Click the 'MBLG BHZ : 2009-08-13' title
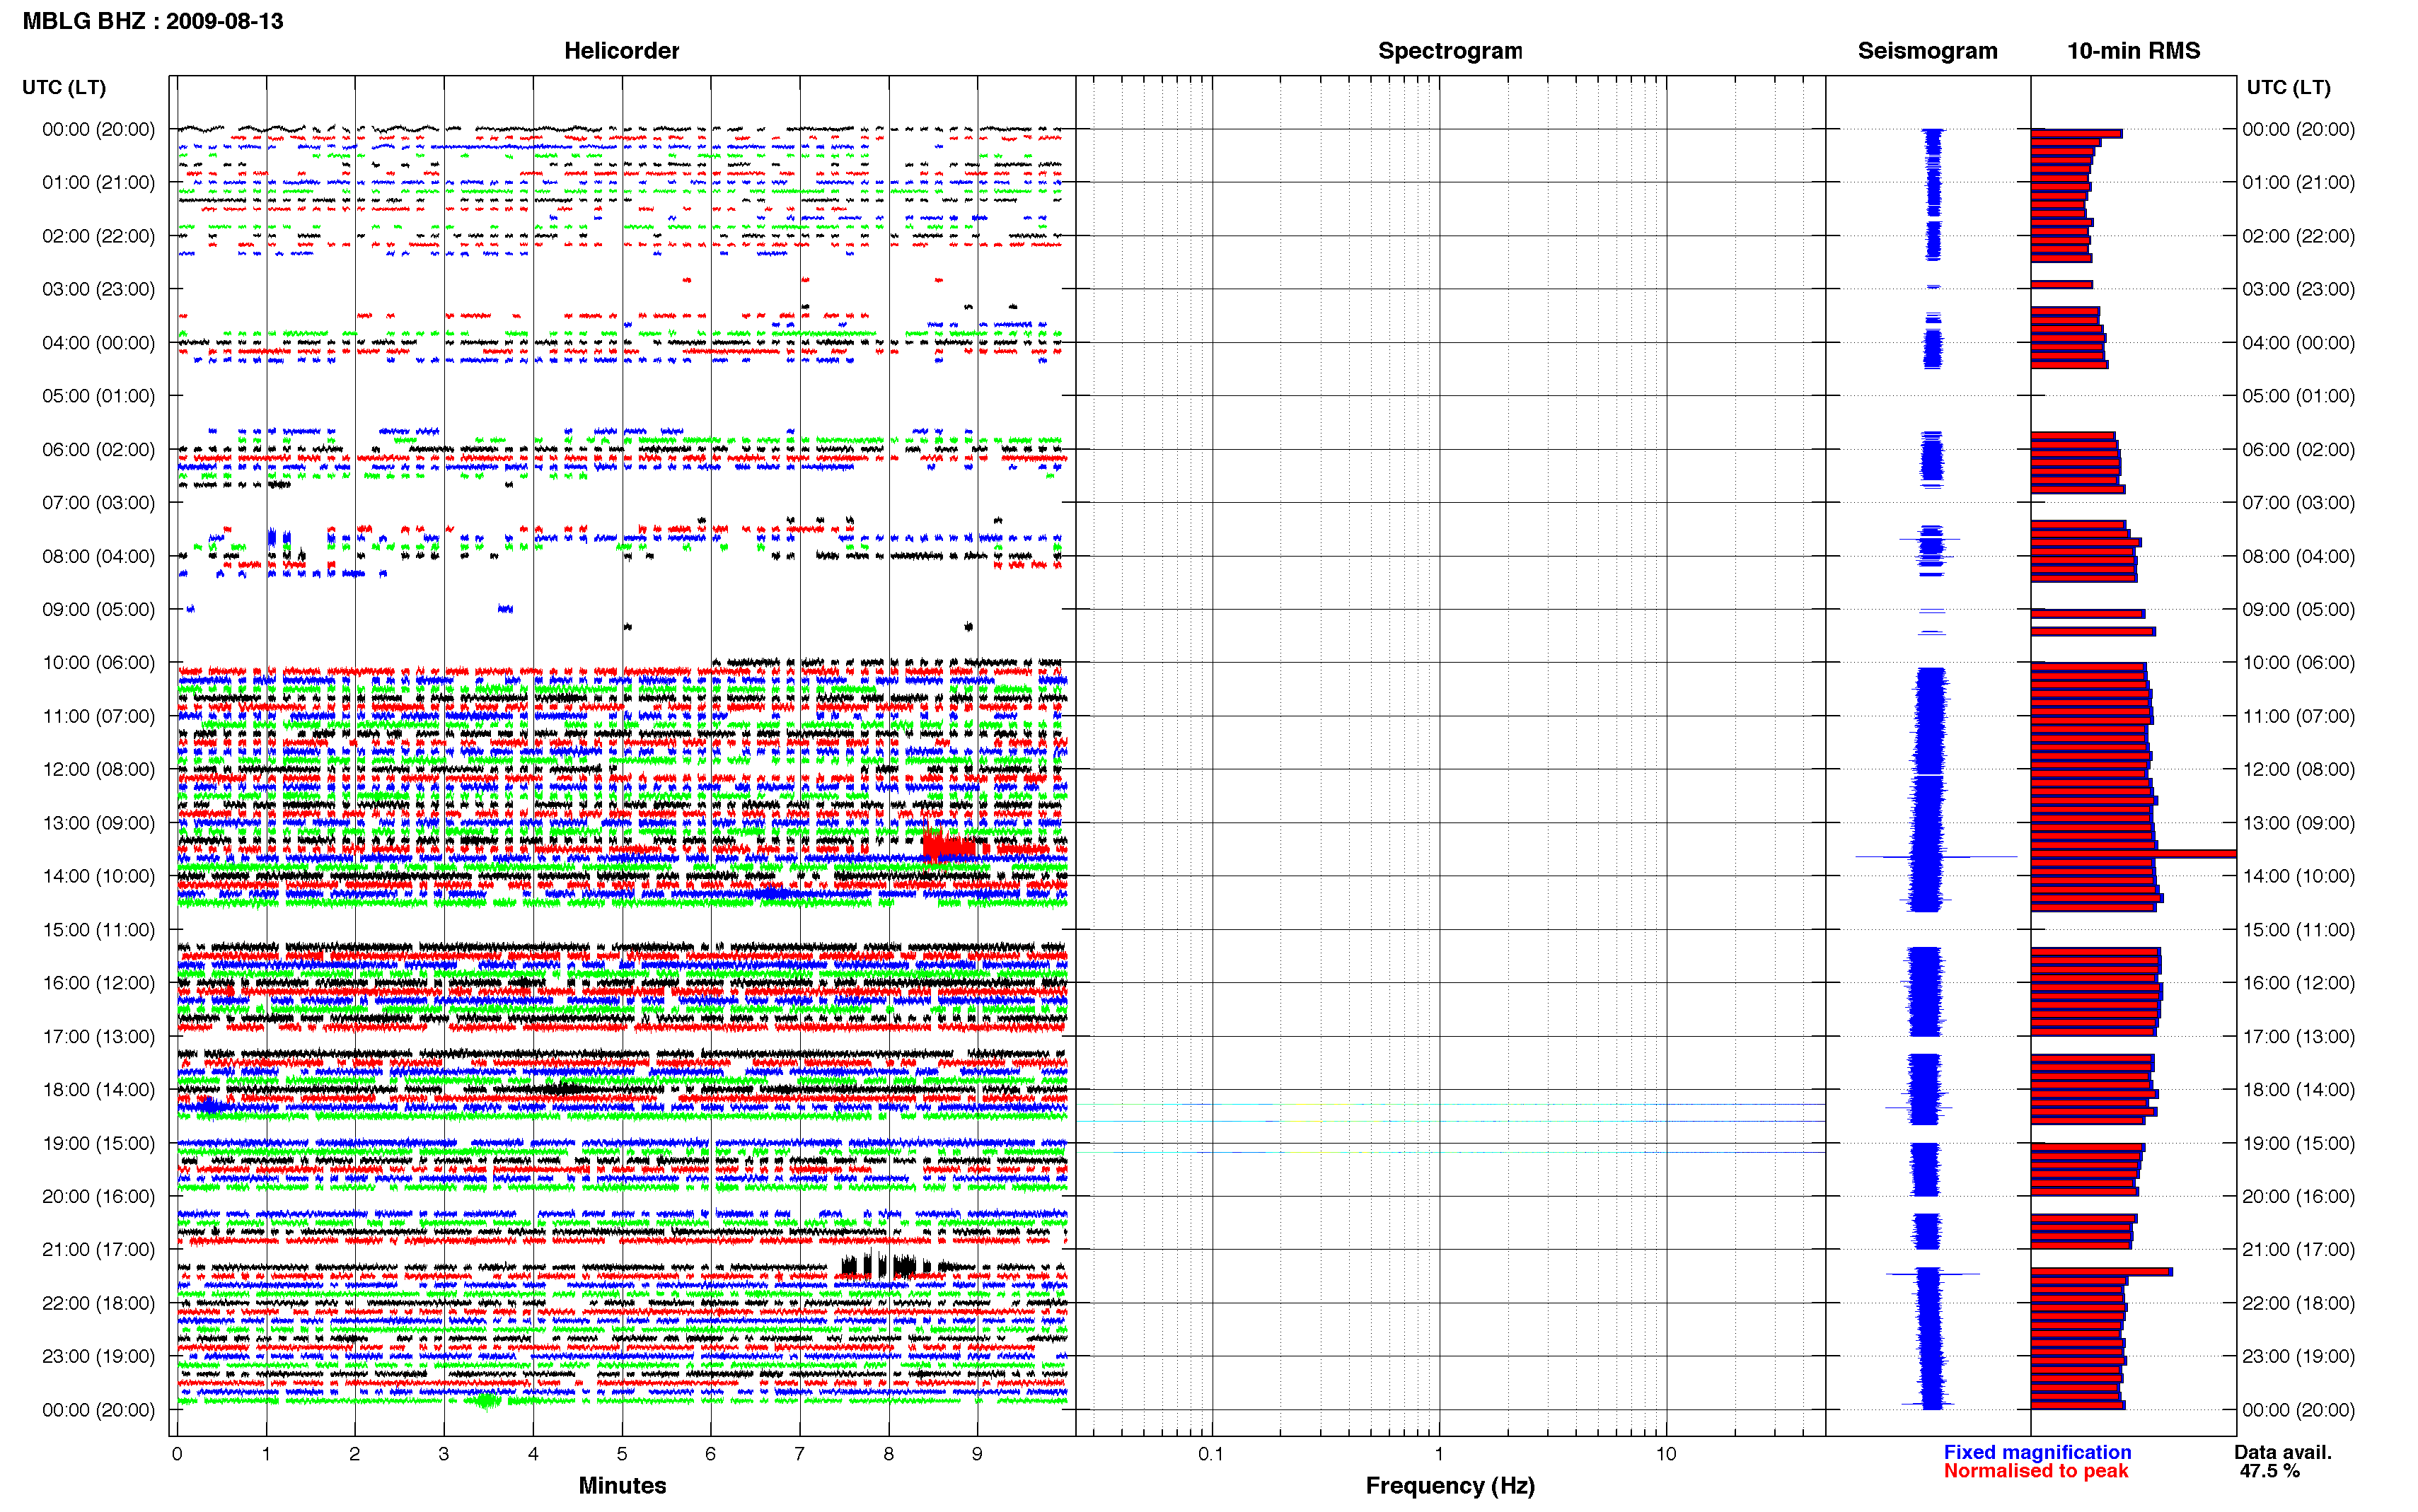Image resolution: width=2418 pixels, height=1512 pixels. click(153, 21)
